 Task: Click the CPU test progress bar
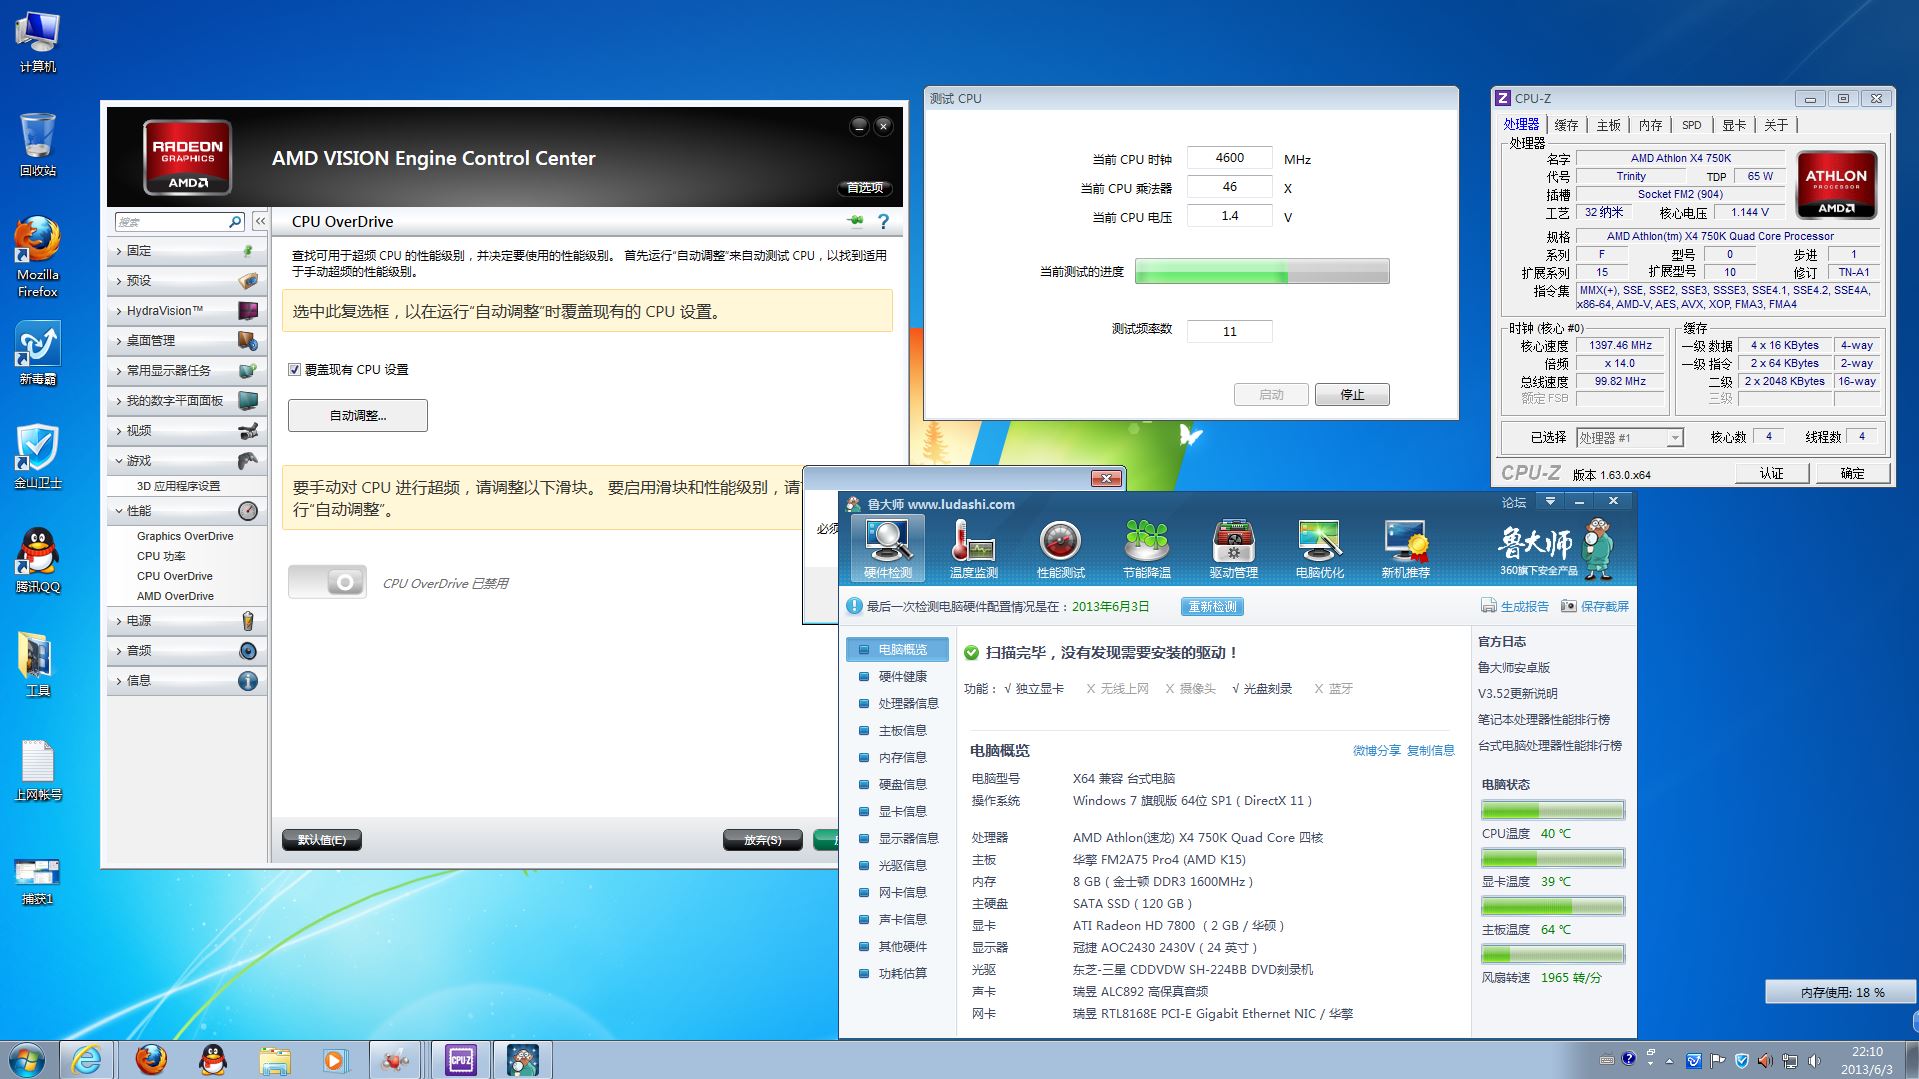pyautogui.click(x=1261, y=272)
